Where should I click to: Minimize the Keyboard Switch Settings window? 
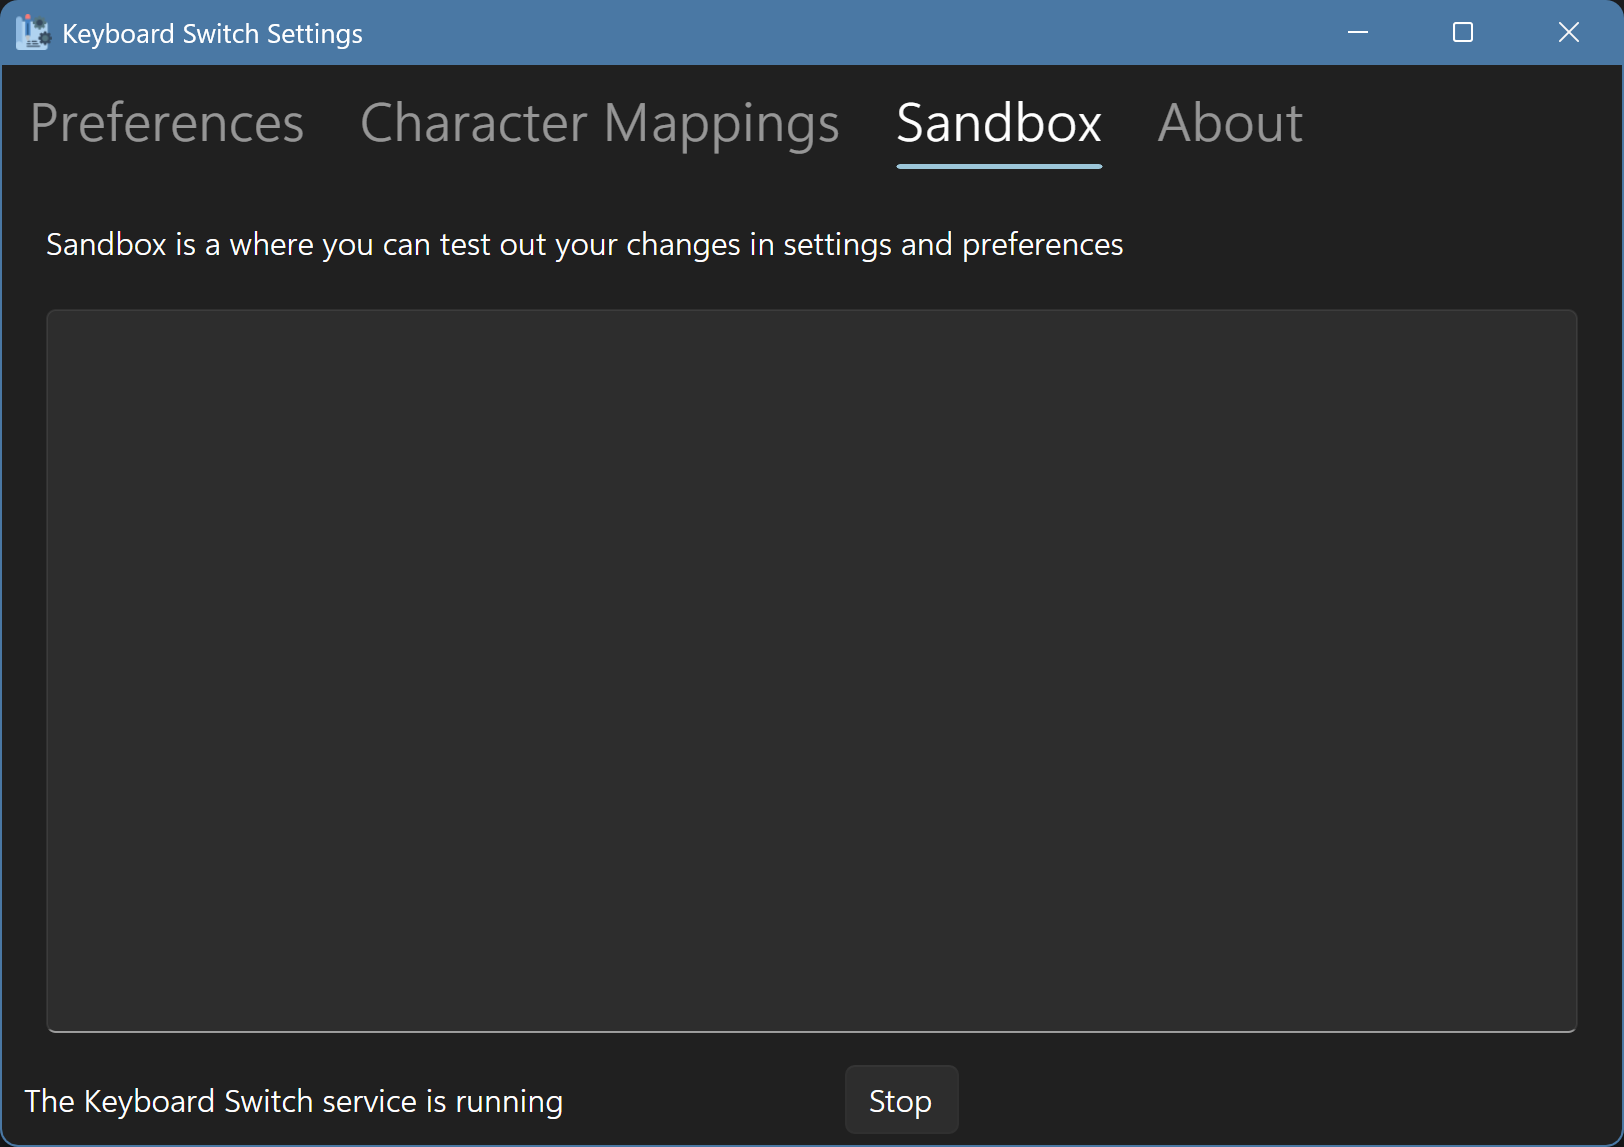tap(1358, 32)
